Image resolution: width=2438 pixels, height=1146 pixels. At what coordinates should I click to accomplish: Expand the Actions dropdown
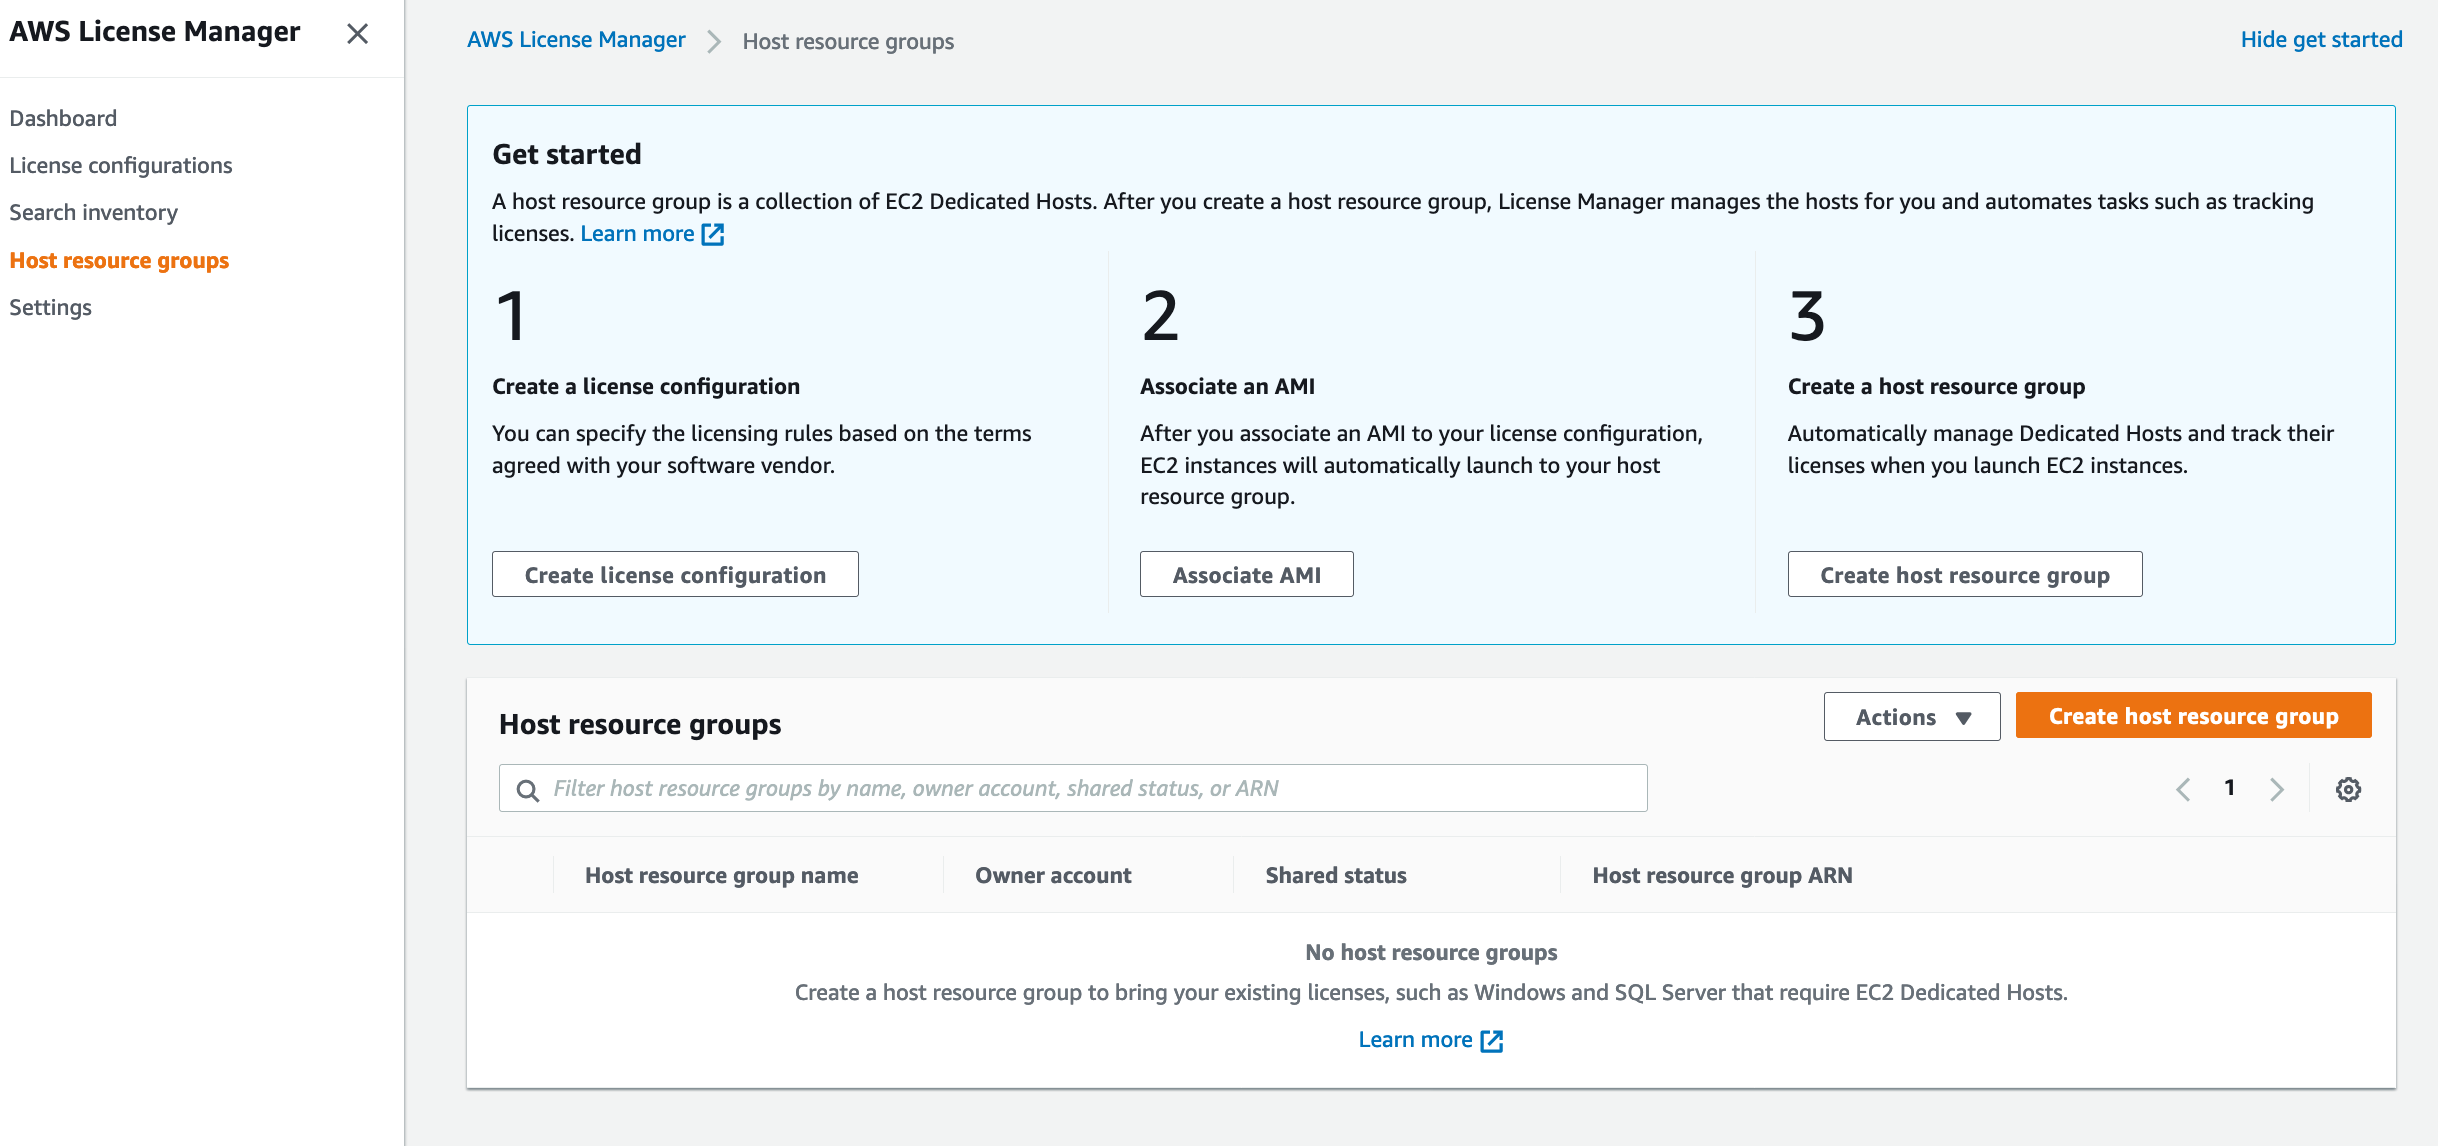click(1911, 717)
